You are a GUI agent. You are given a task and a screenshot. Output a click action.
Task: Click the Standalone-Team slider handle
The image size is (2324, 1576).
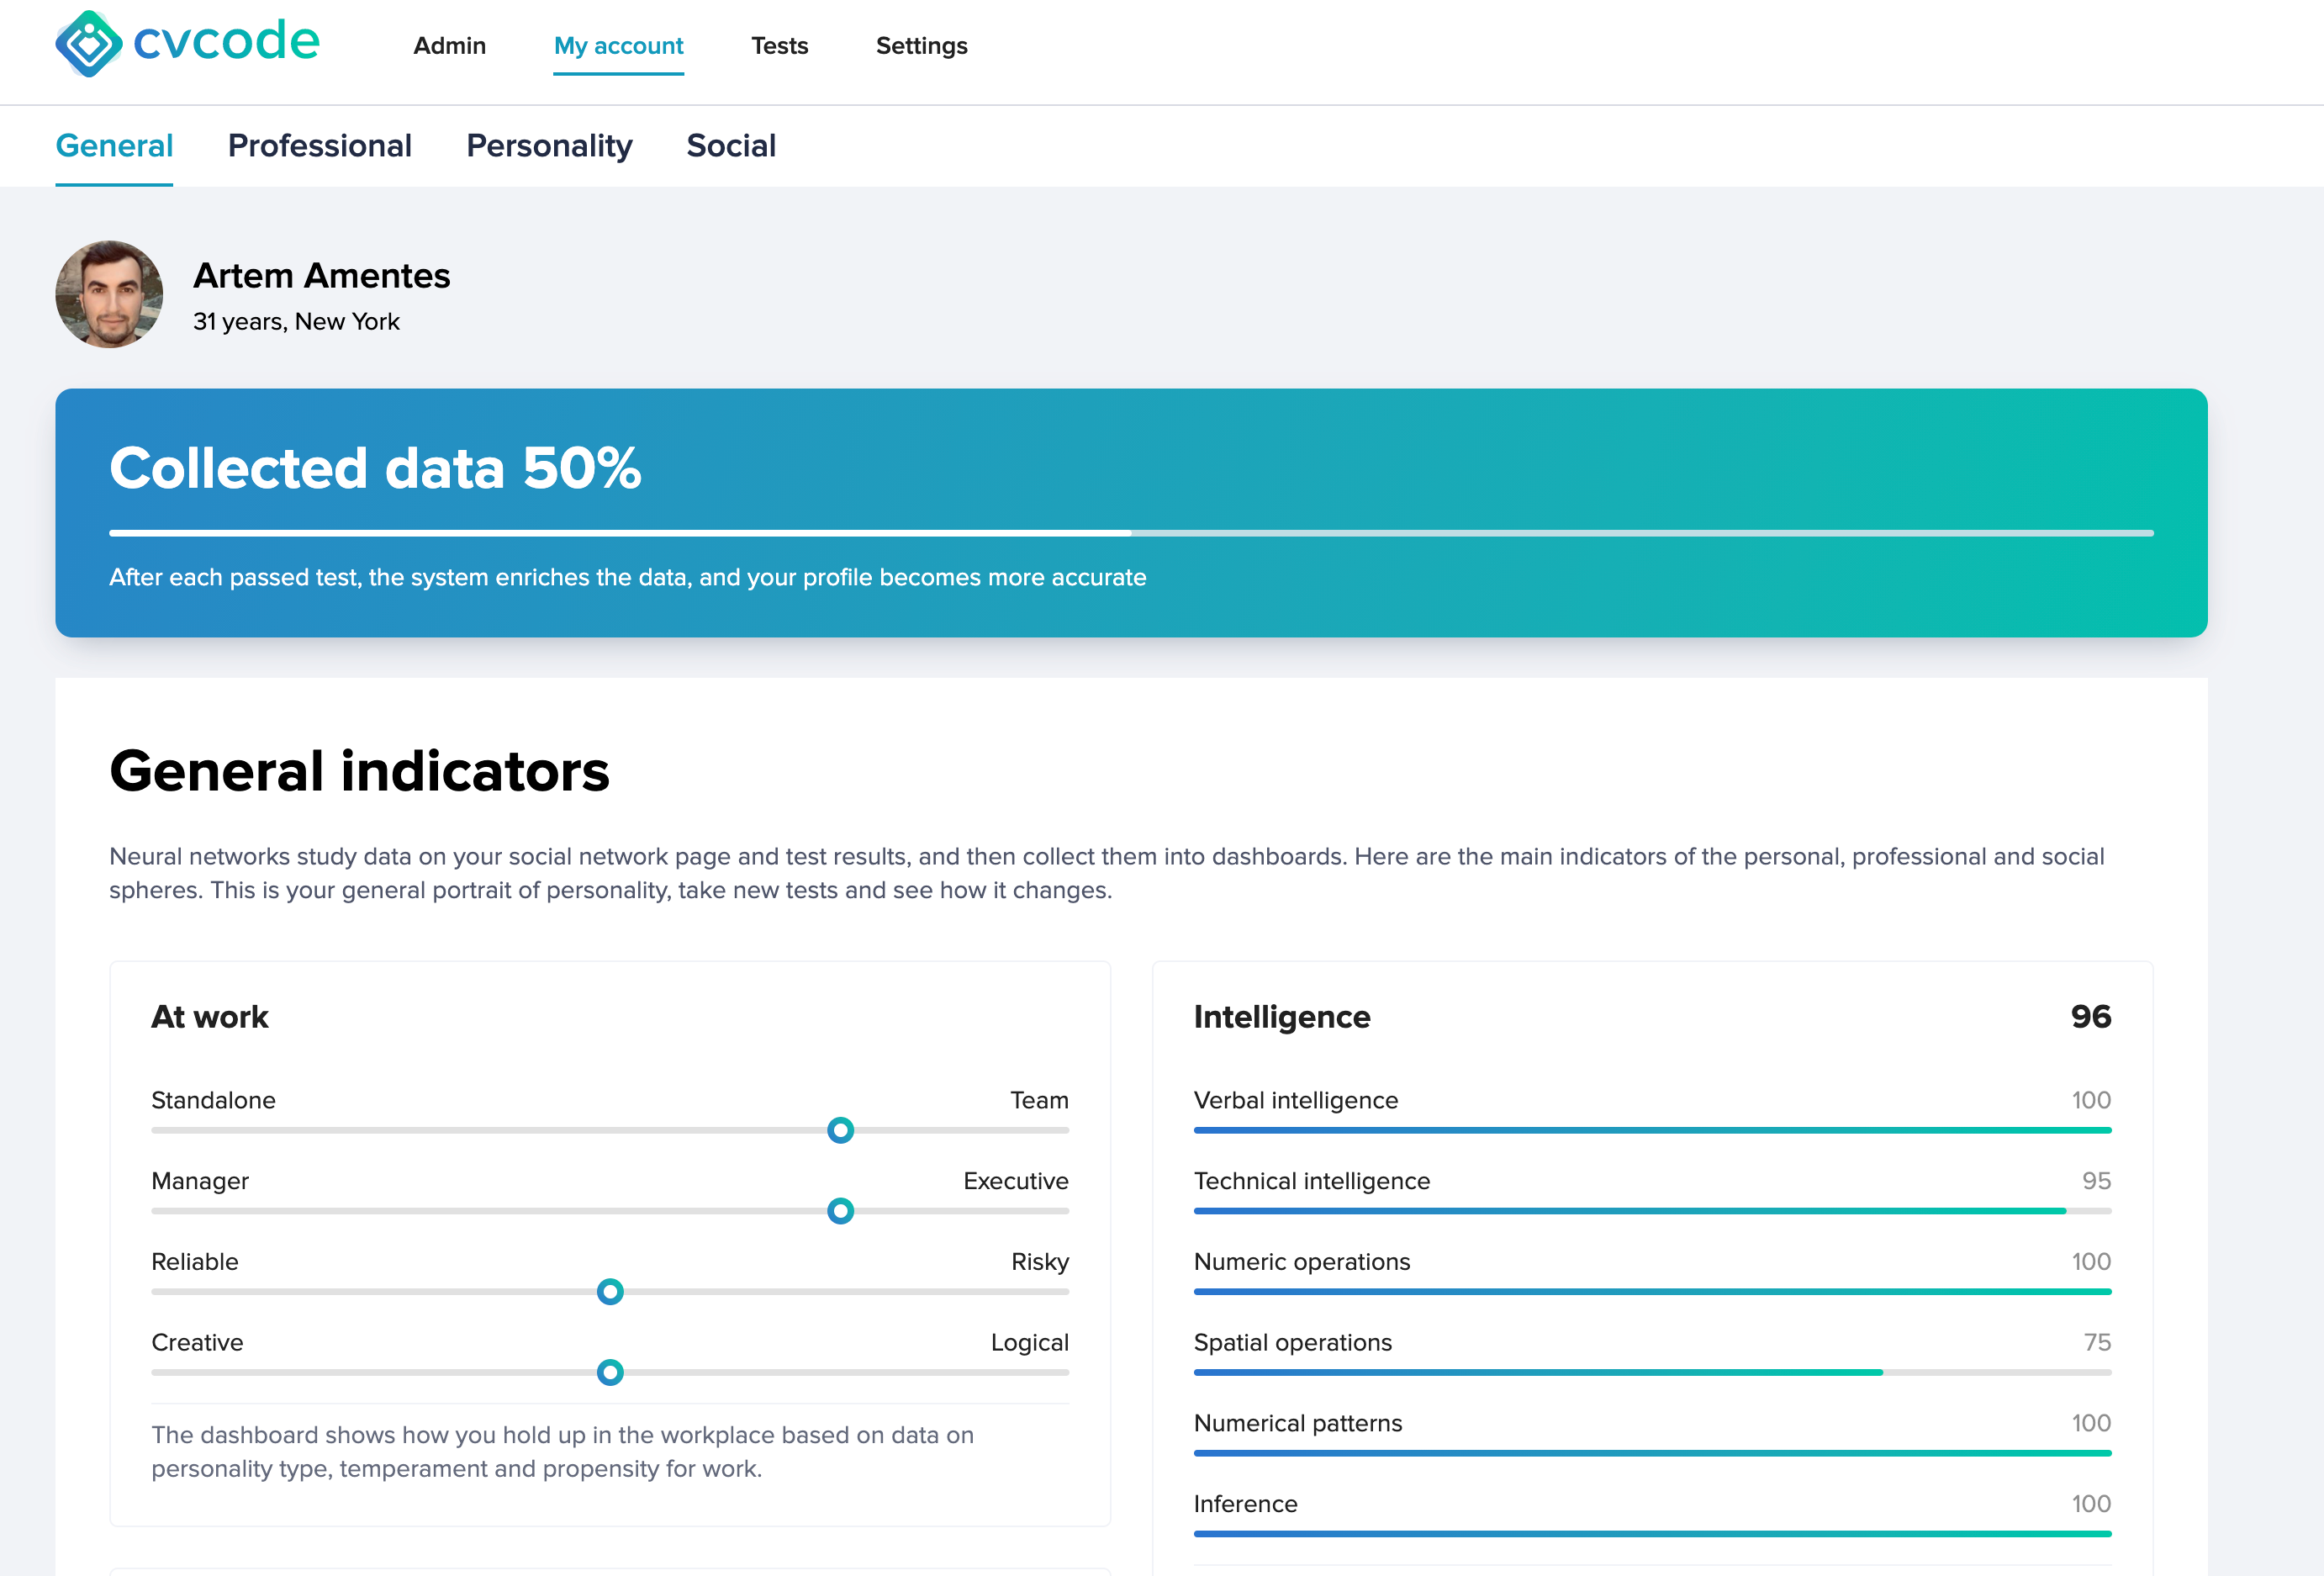(840, 1131)
